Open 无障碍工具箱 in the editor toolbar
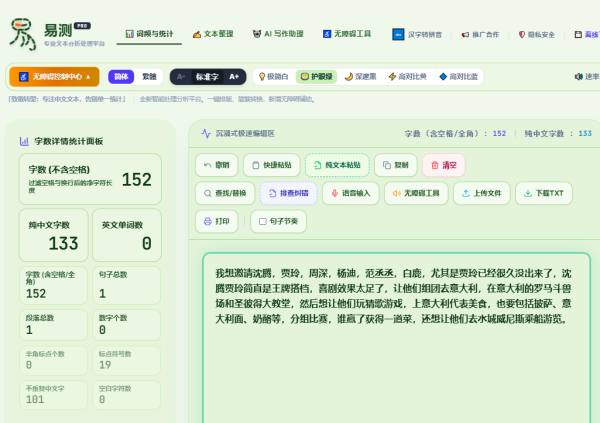Image resolution: width=600 pixels, height=423 pixels. pyautogui.click(x=416, y=193)
